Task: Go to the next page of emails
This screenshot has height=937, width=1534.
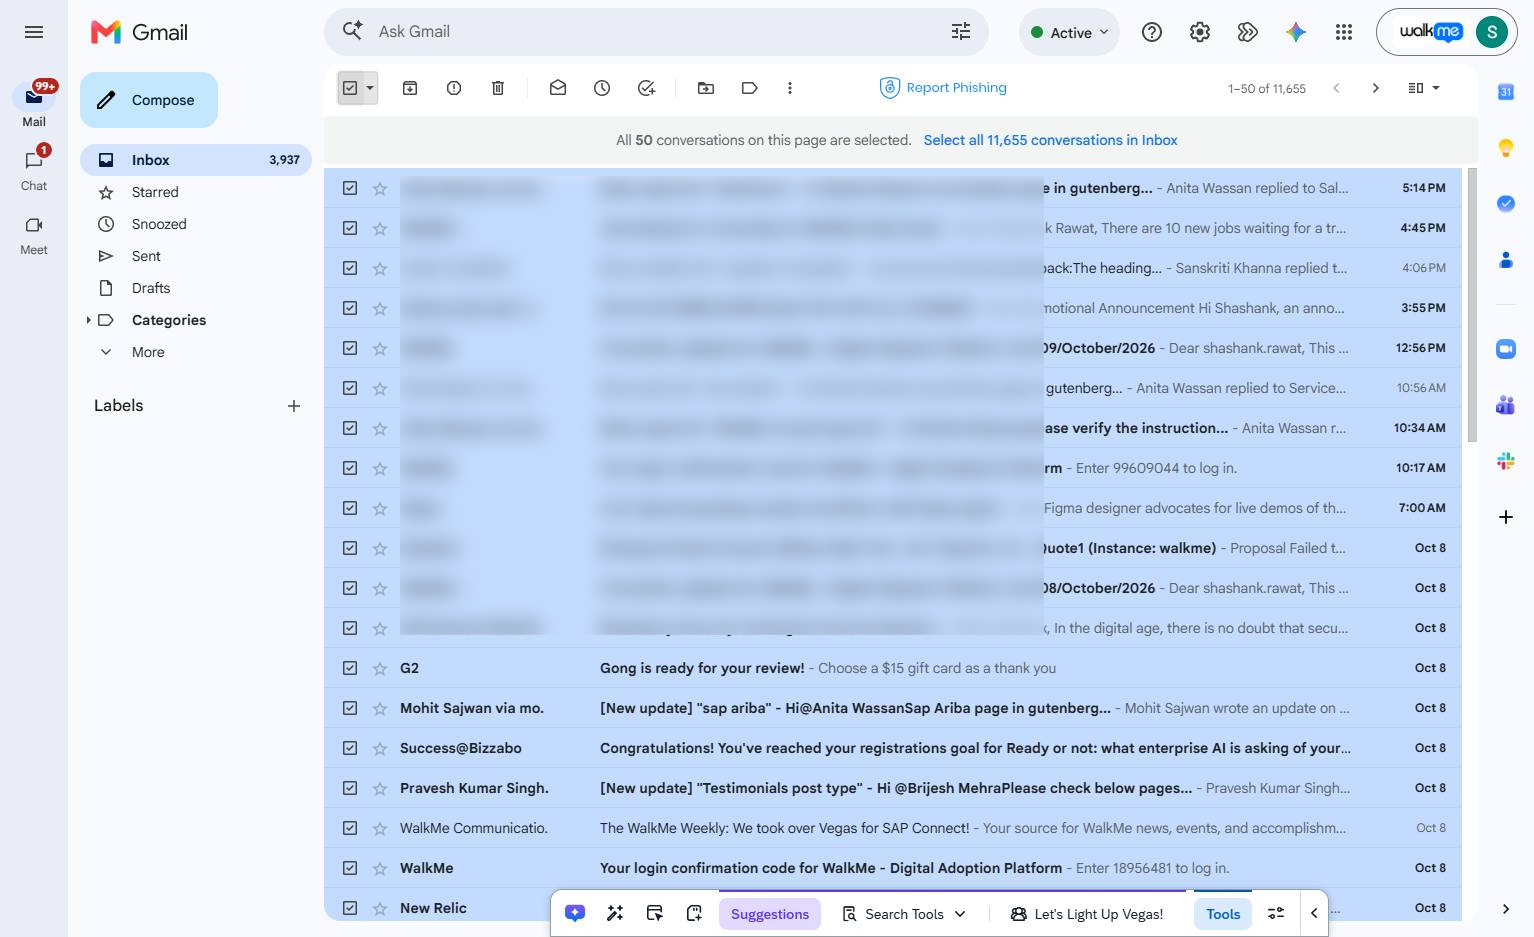Action: (1376, 88)
